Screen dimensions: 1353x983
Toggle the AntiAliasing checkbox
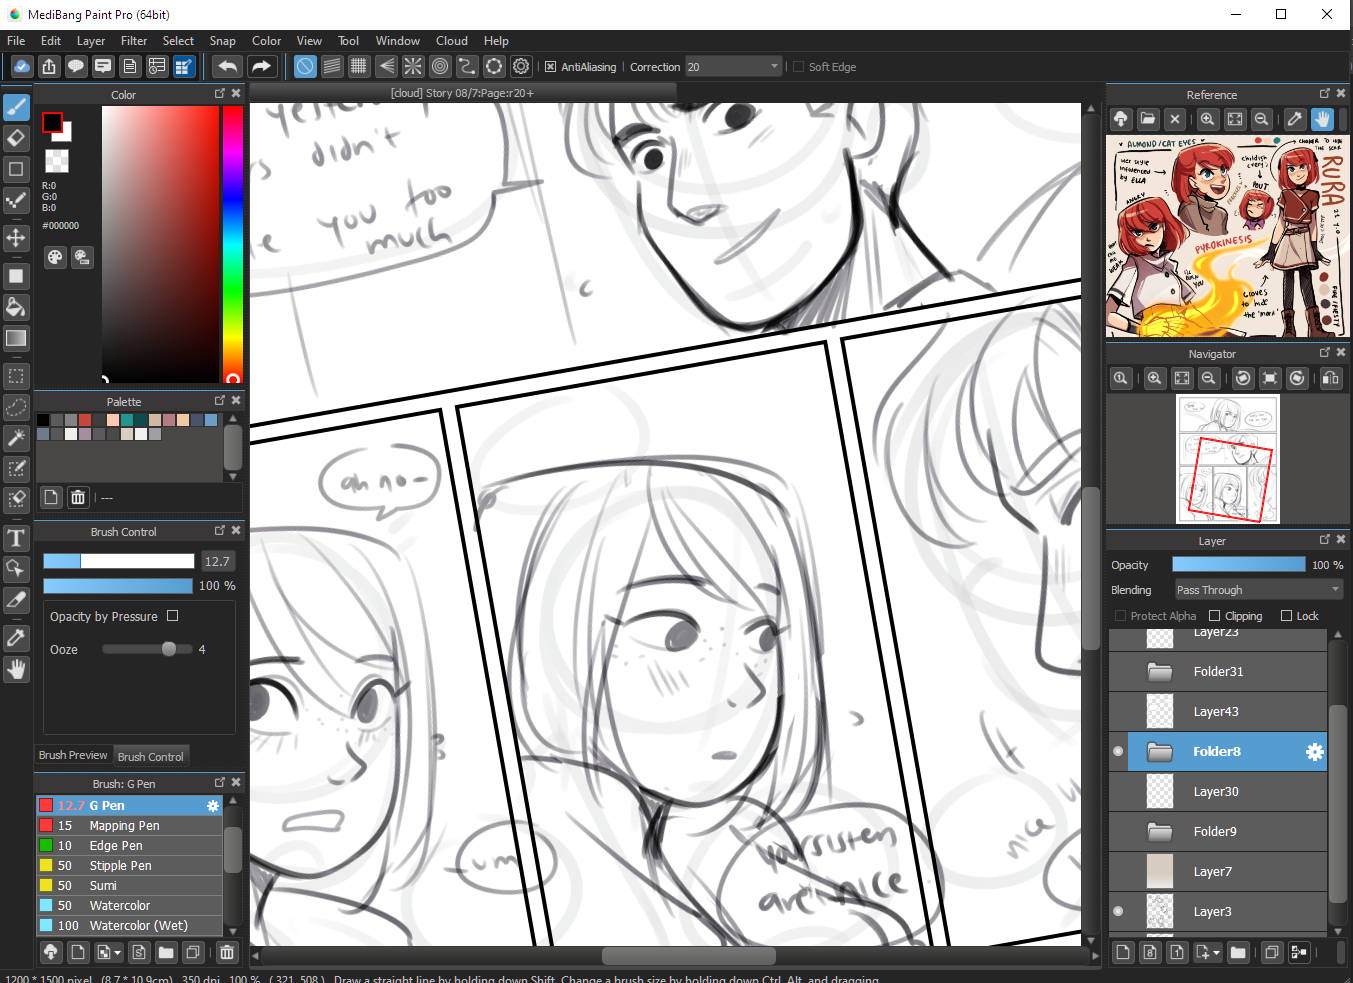pos(550,67)
